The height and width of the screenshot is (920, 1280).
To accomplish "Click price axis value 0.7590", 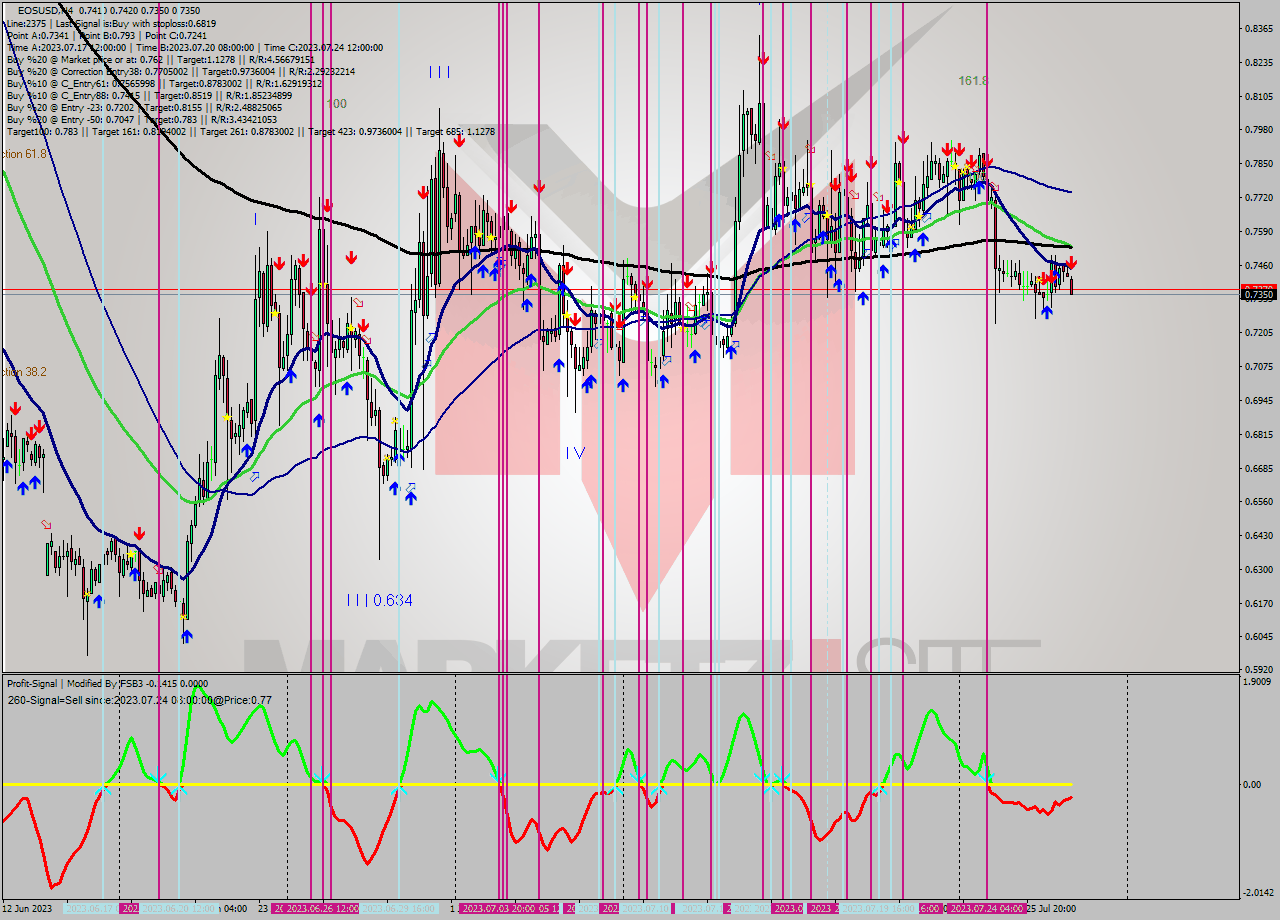I will click(1258, 232).
